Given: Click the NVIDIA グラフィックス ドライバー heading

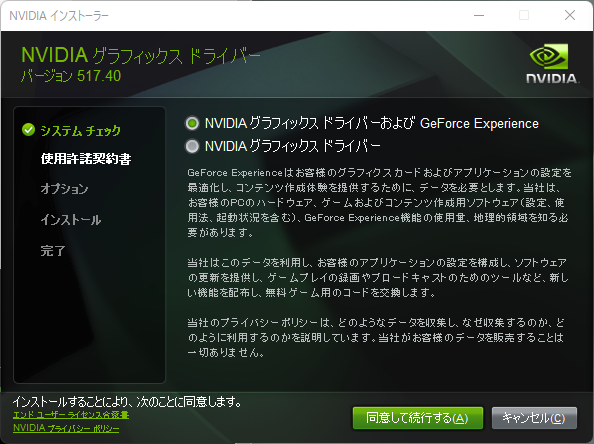Looking at the screenshot, I should pos(141,56).
